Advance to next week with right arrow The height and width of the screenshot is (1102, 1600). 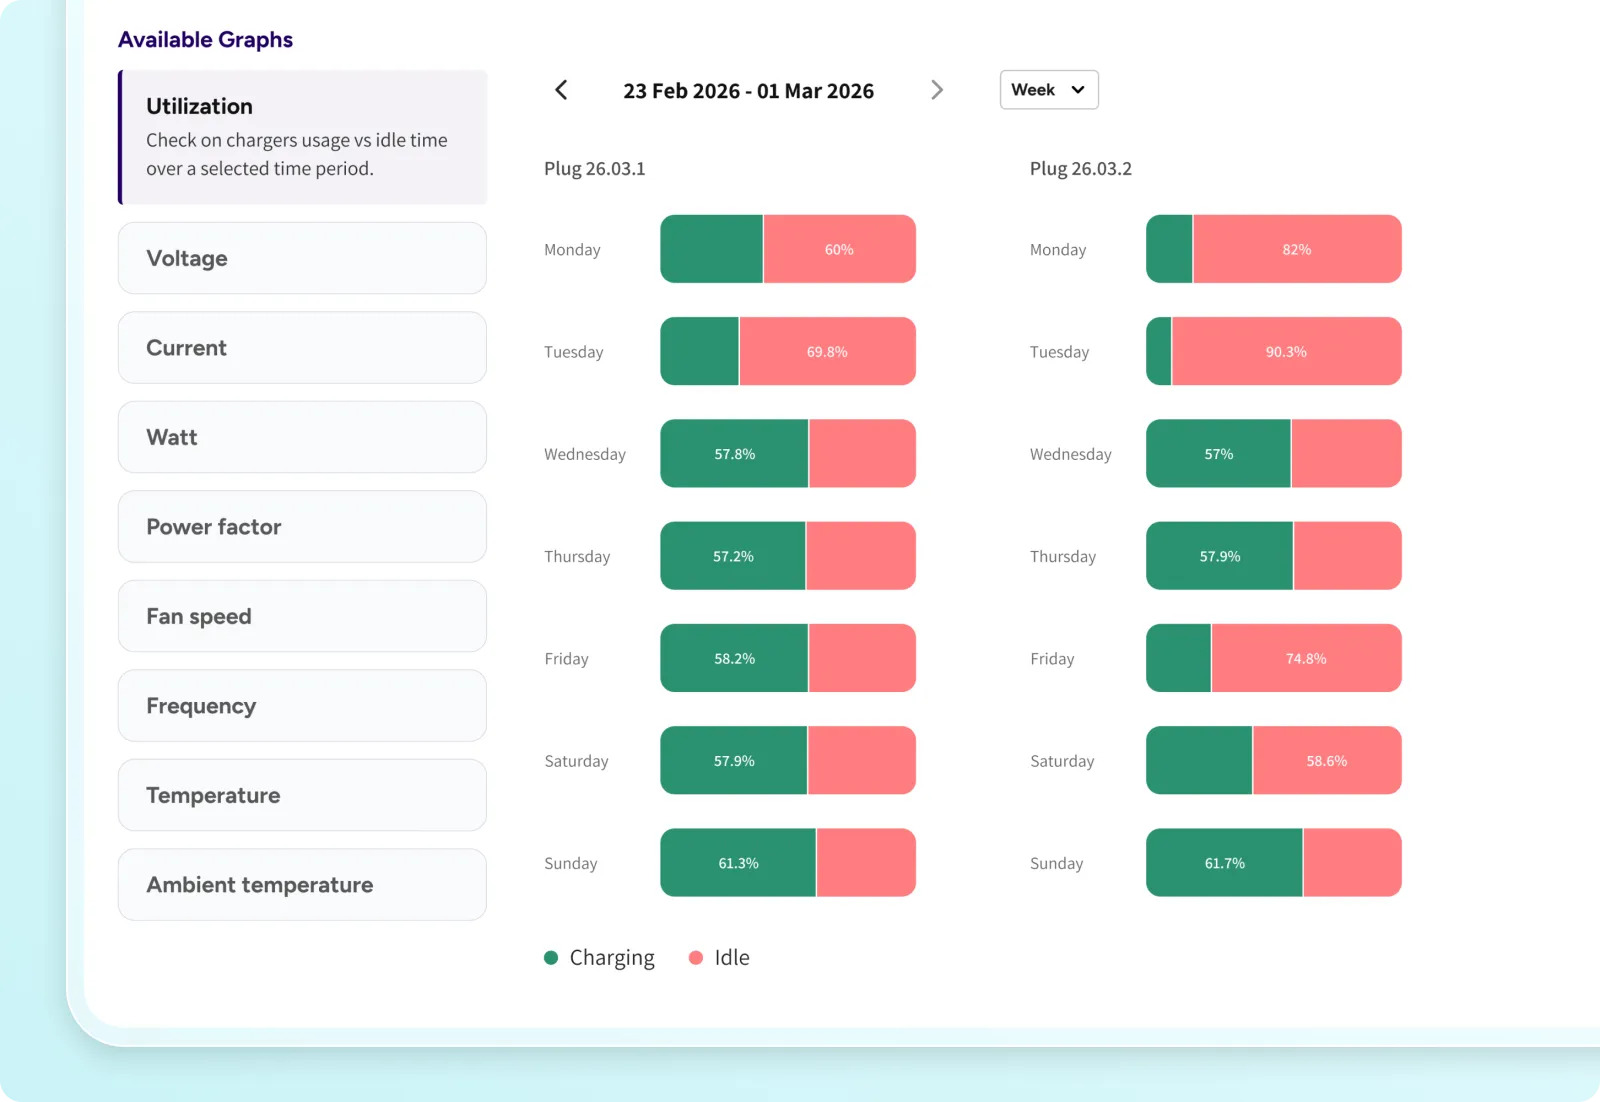coord(936,90)
